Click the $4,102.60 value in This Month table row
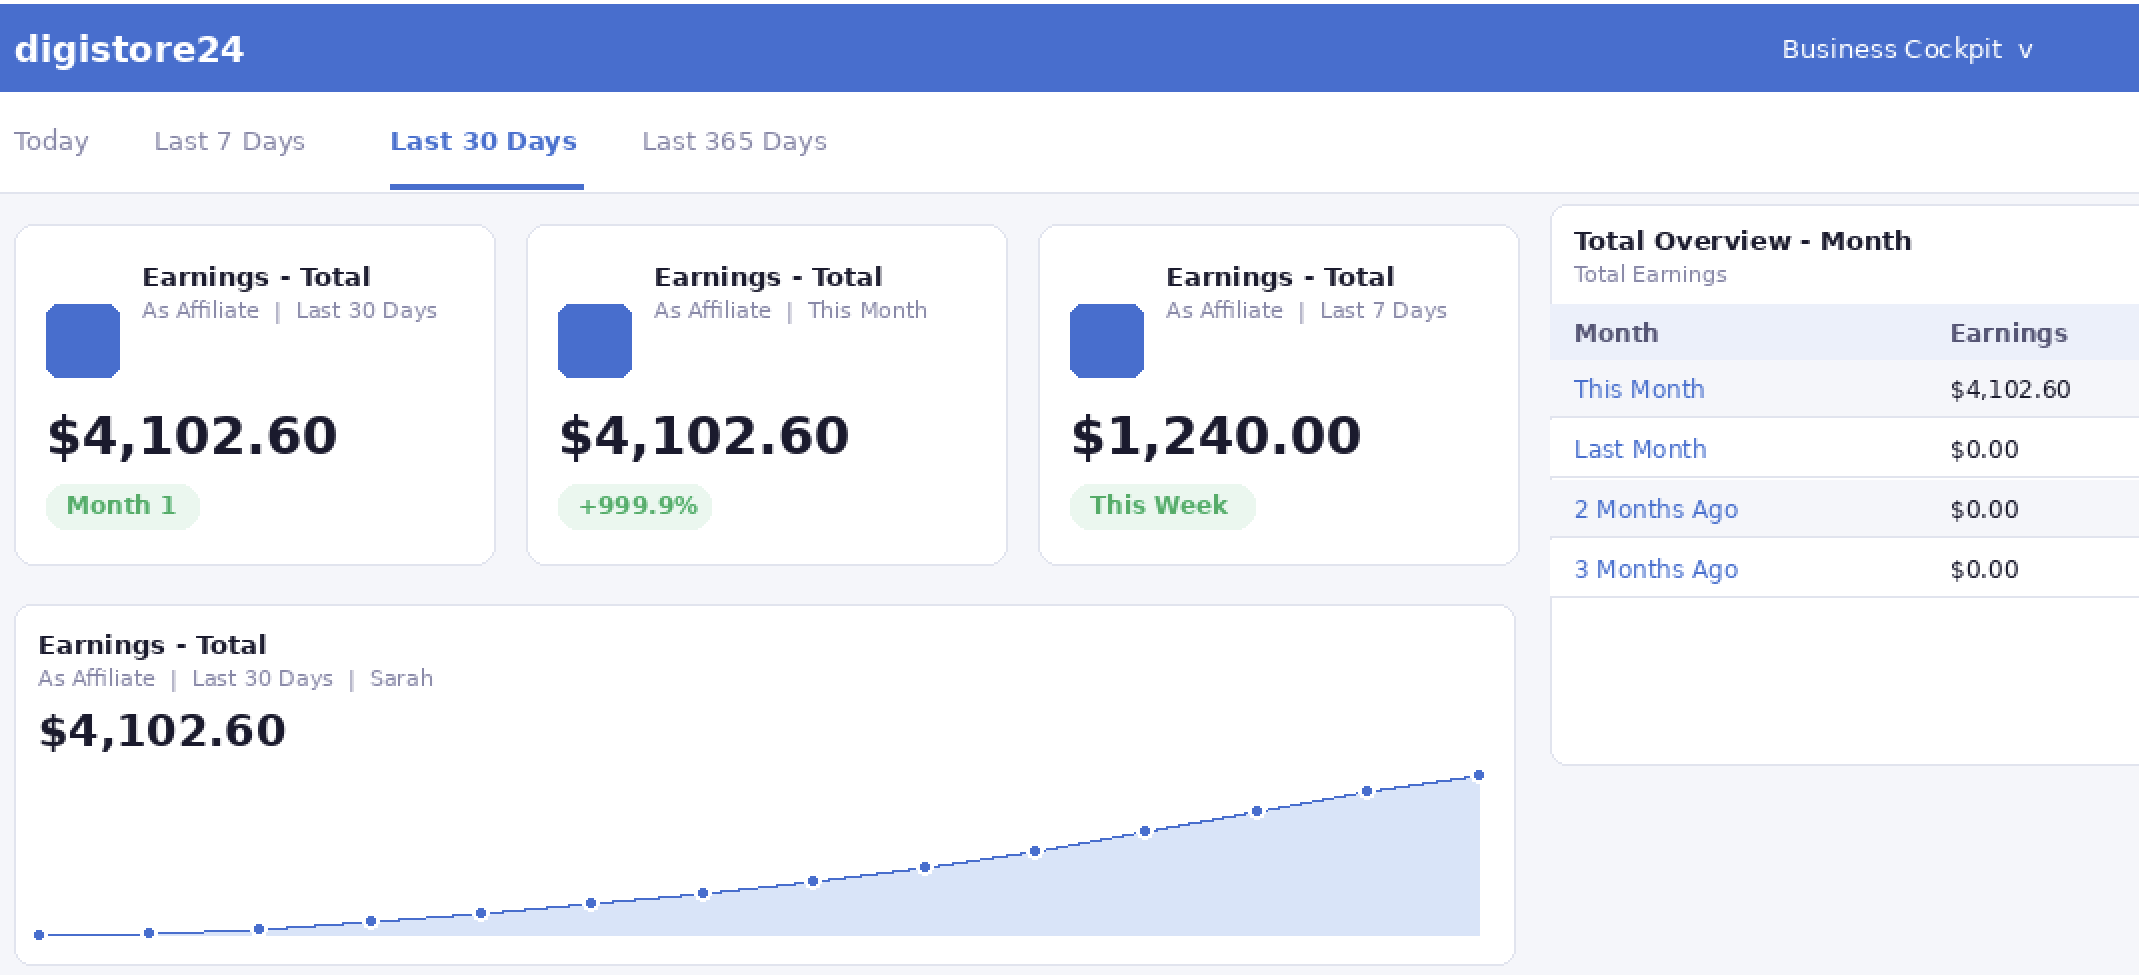 2010,389
